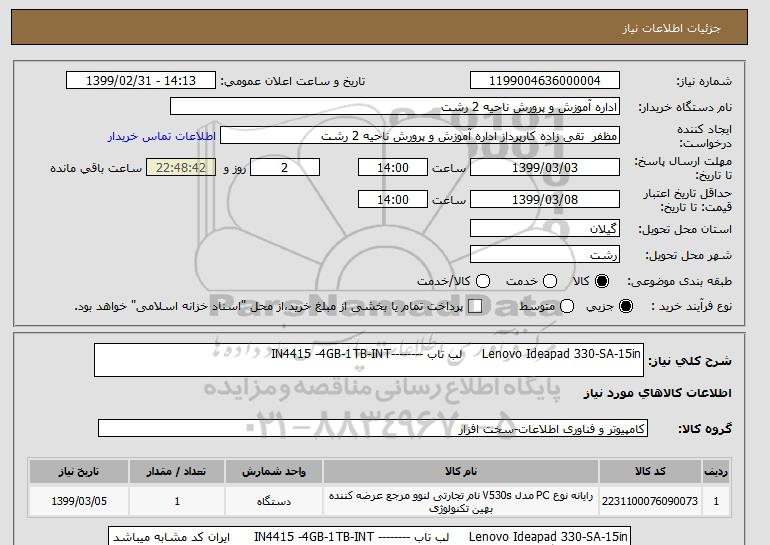Click the response deadline date 1399/03/03
This screenshot has width=770, height=545.
pos(545,167)
